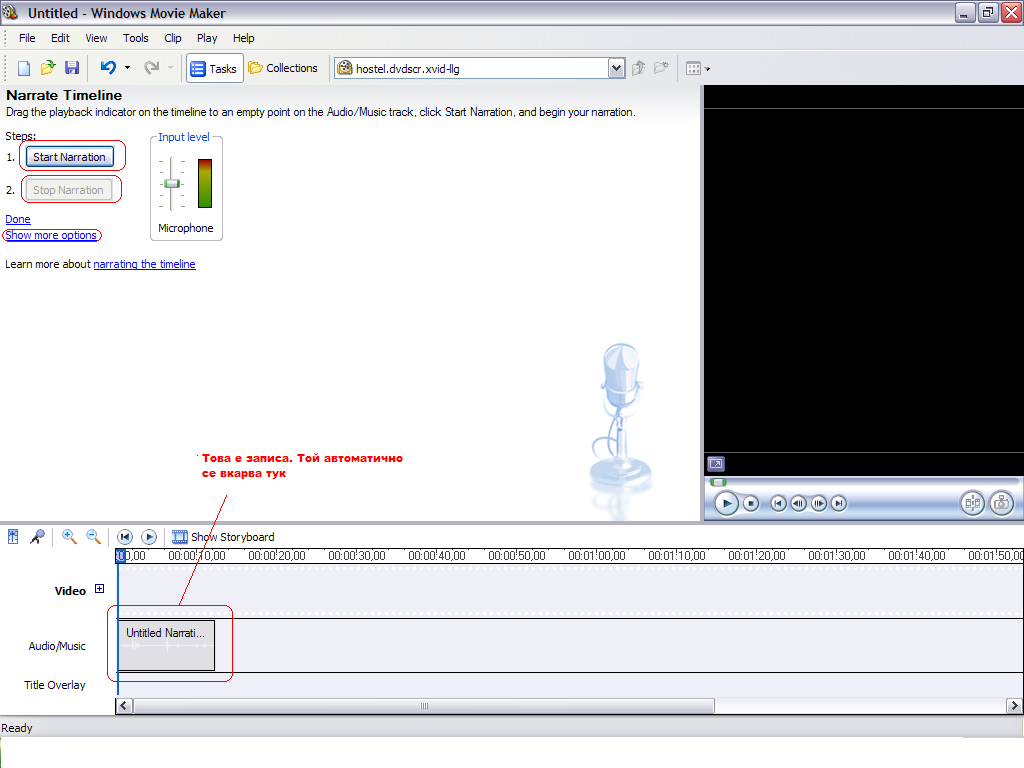This screenshot has height=768, width=1024.
Task: Stop the preview monitor playback
Action: (751, 504)
